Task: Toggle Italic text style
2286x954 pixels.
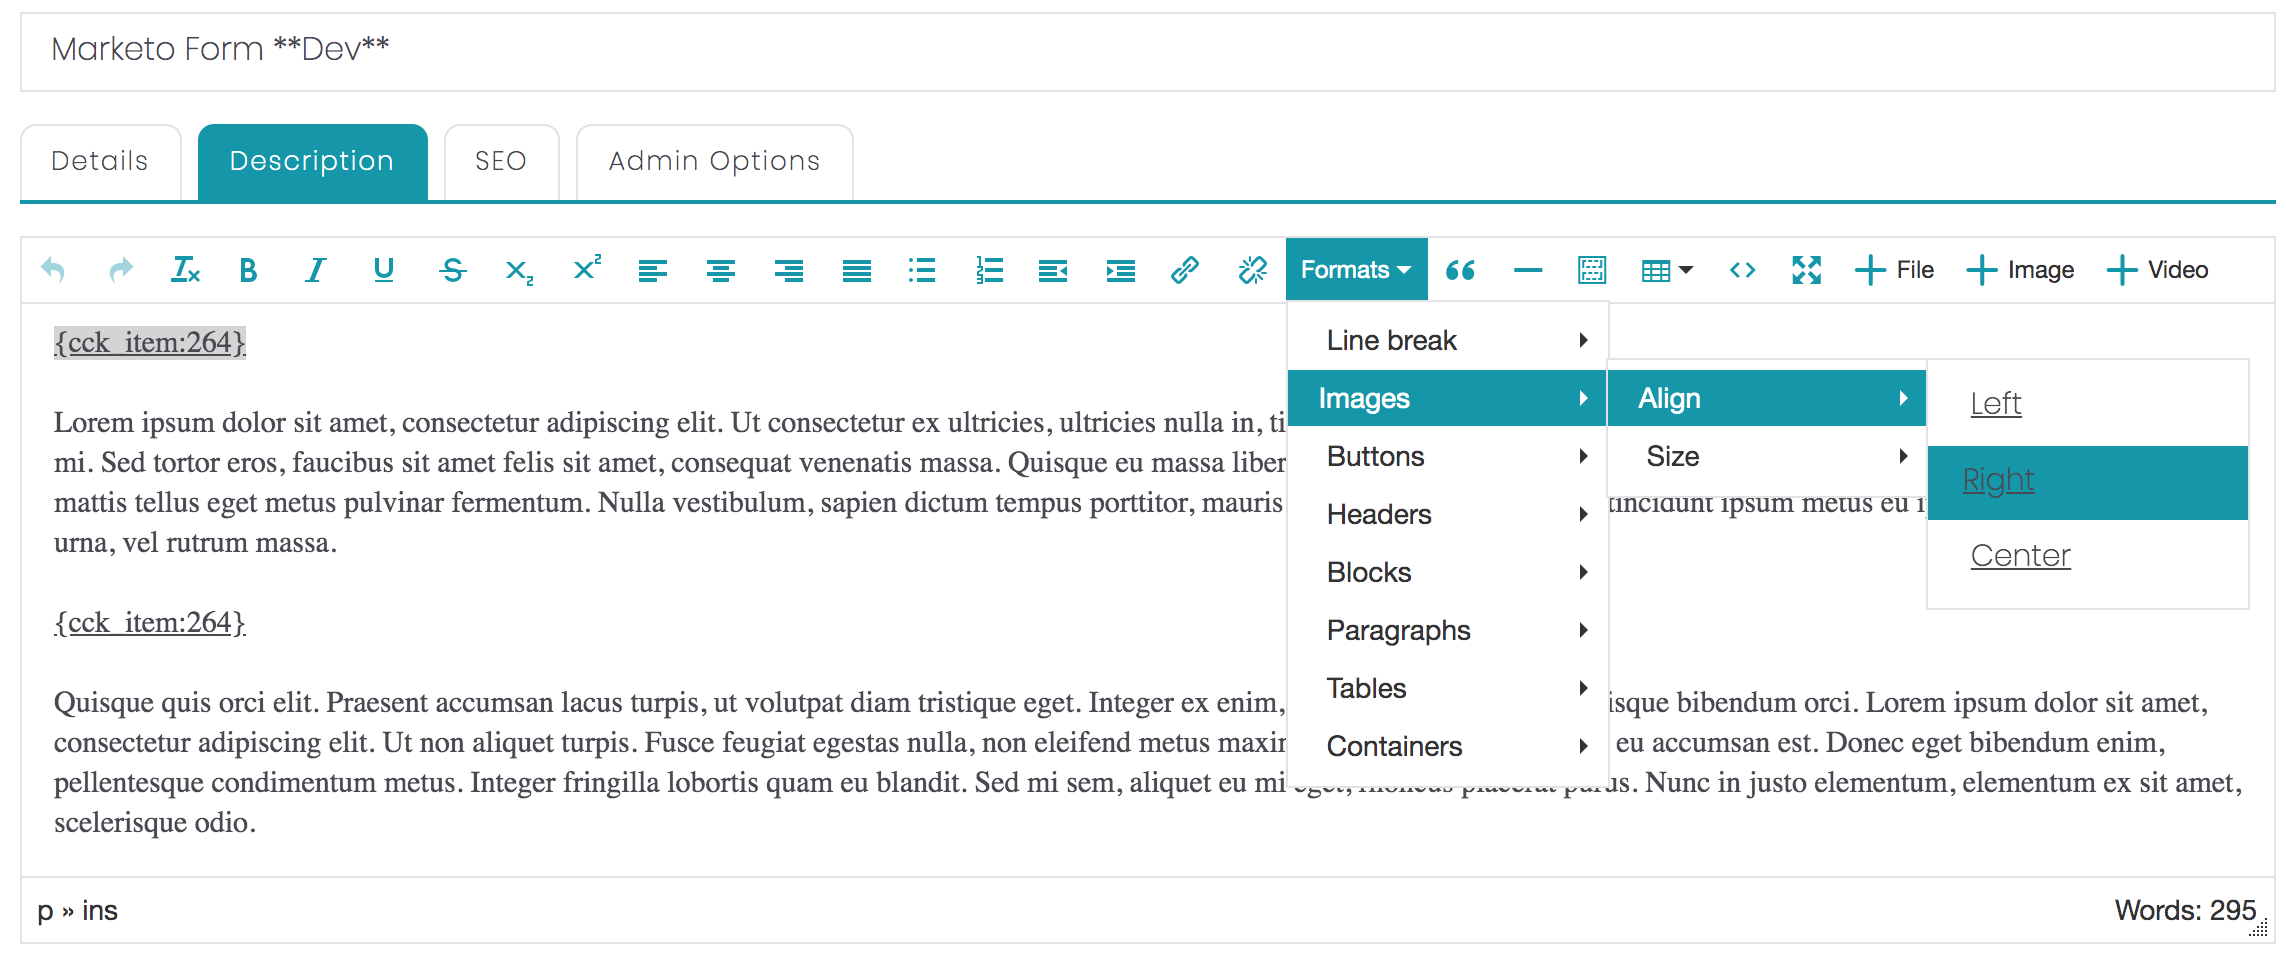Action: 315,270
